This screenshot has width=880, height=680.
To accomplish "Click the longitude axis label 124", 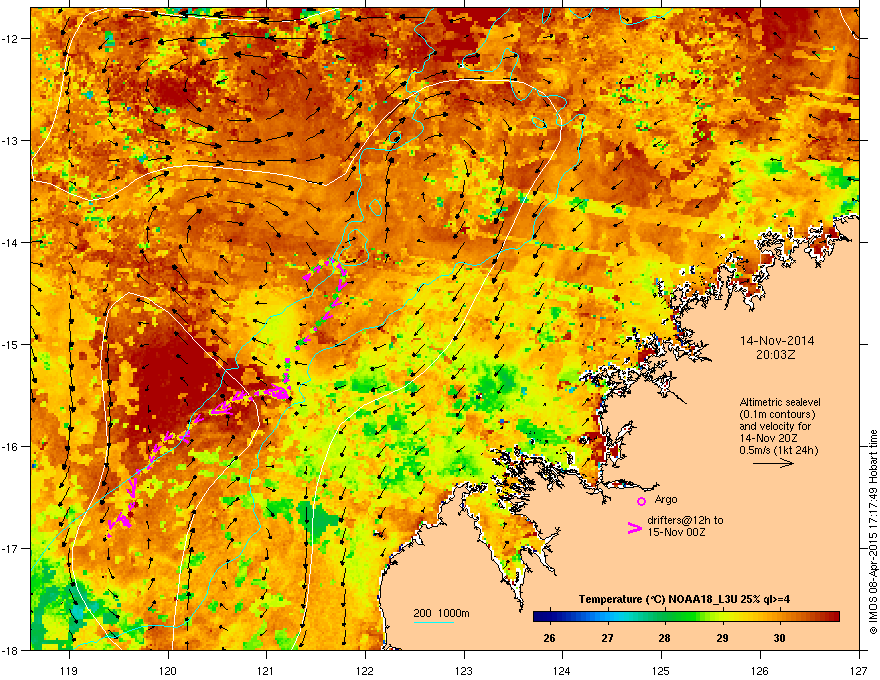I will pyautogui.click(x=562, y=670).
